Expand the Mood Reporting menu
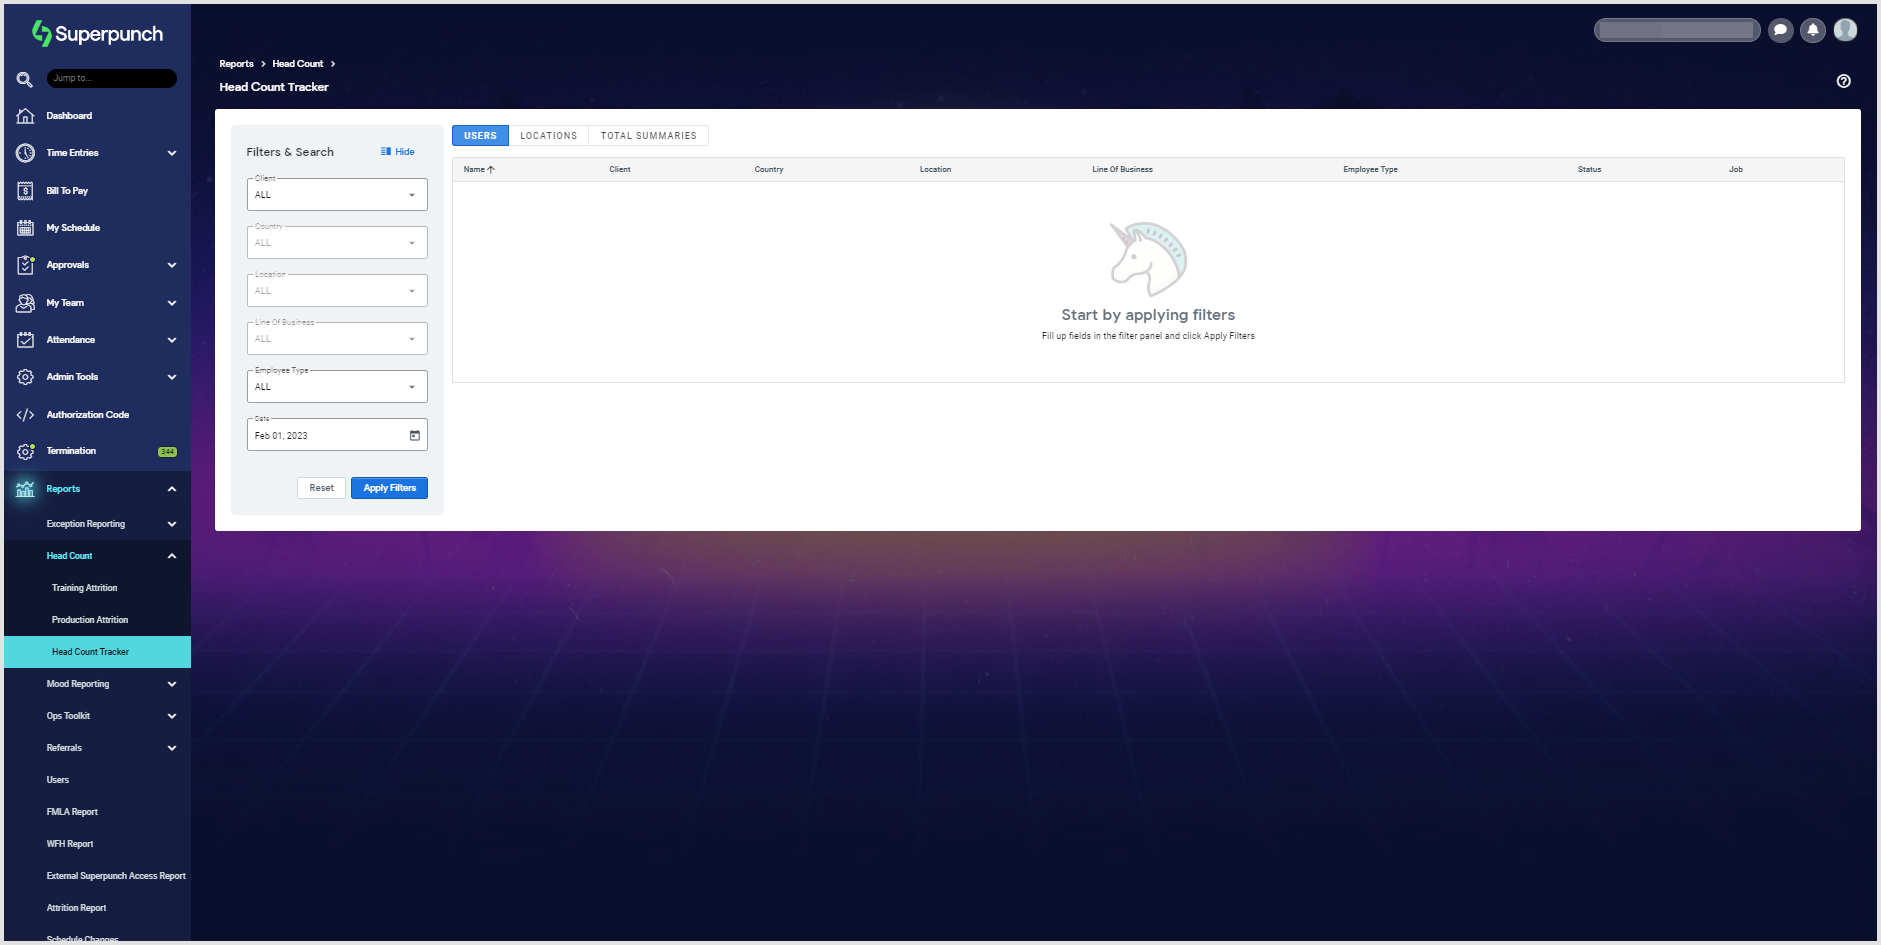The image size is (1881, 945). point(171,683)
